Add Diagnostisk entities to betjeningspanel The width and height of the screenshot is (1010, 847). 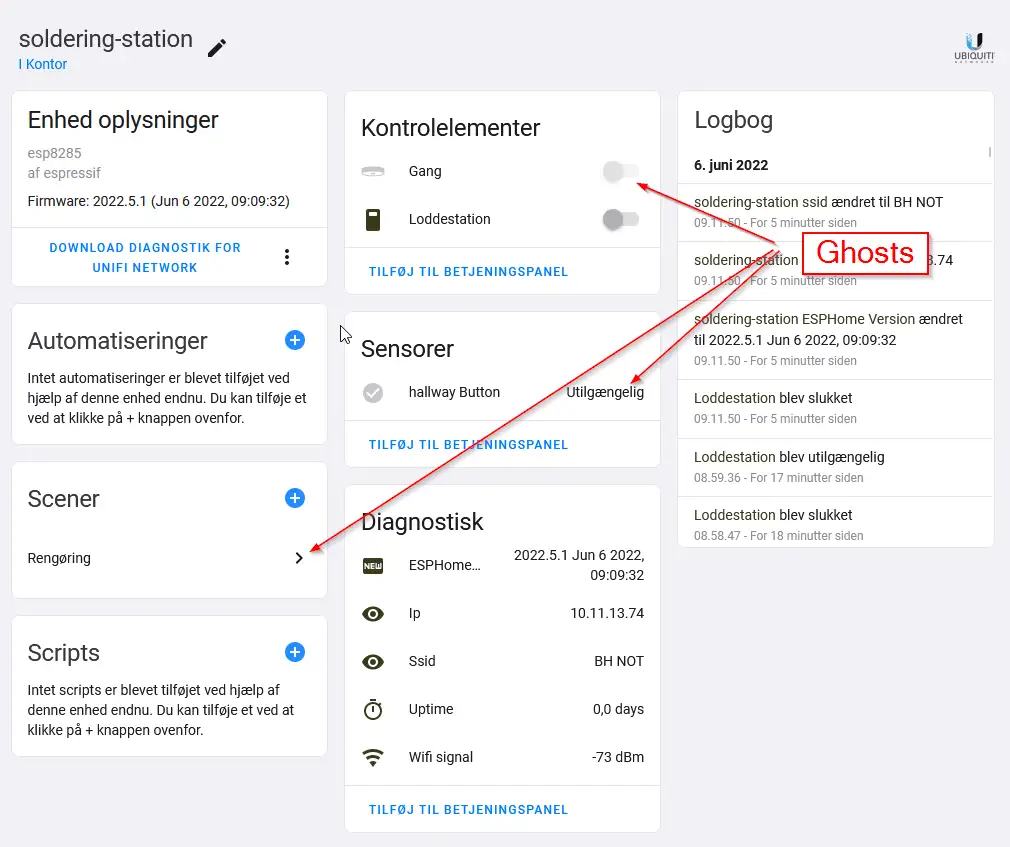tap(468, 810)
